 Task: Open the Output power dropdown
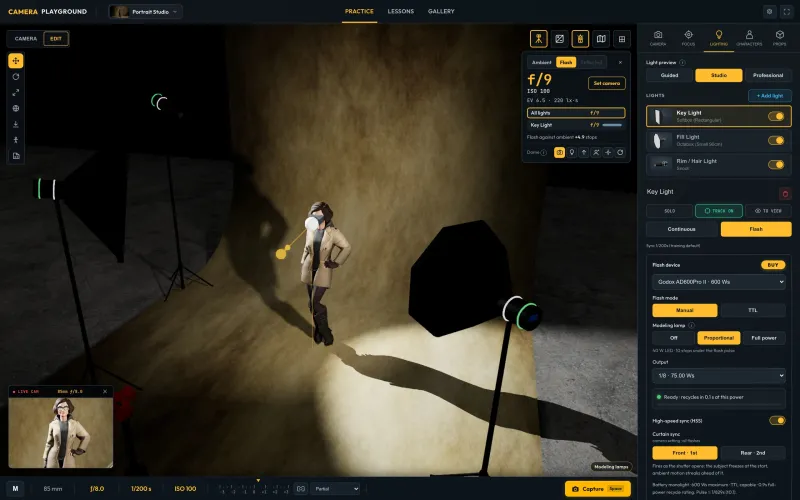coord(718,376)
